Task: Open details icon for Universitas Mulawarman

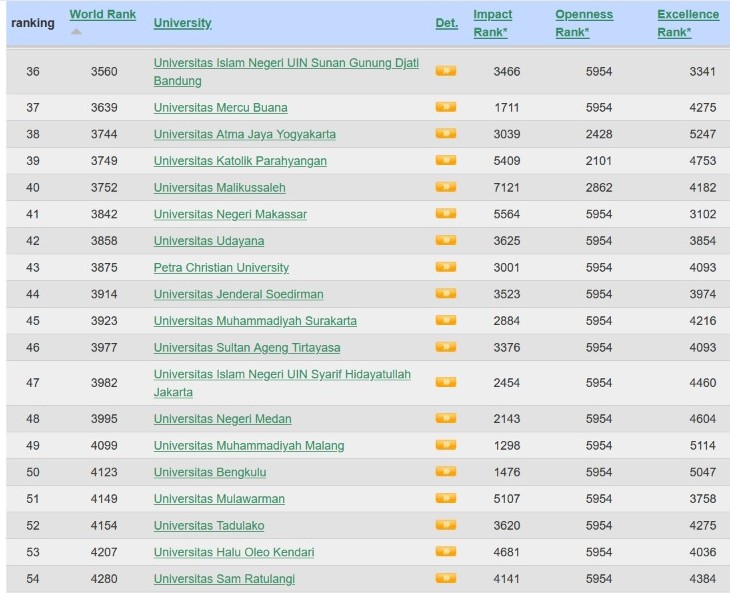Action: (446, 498)
